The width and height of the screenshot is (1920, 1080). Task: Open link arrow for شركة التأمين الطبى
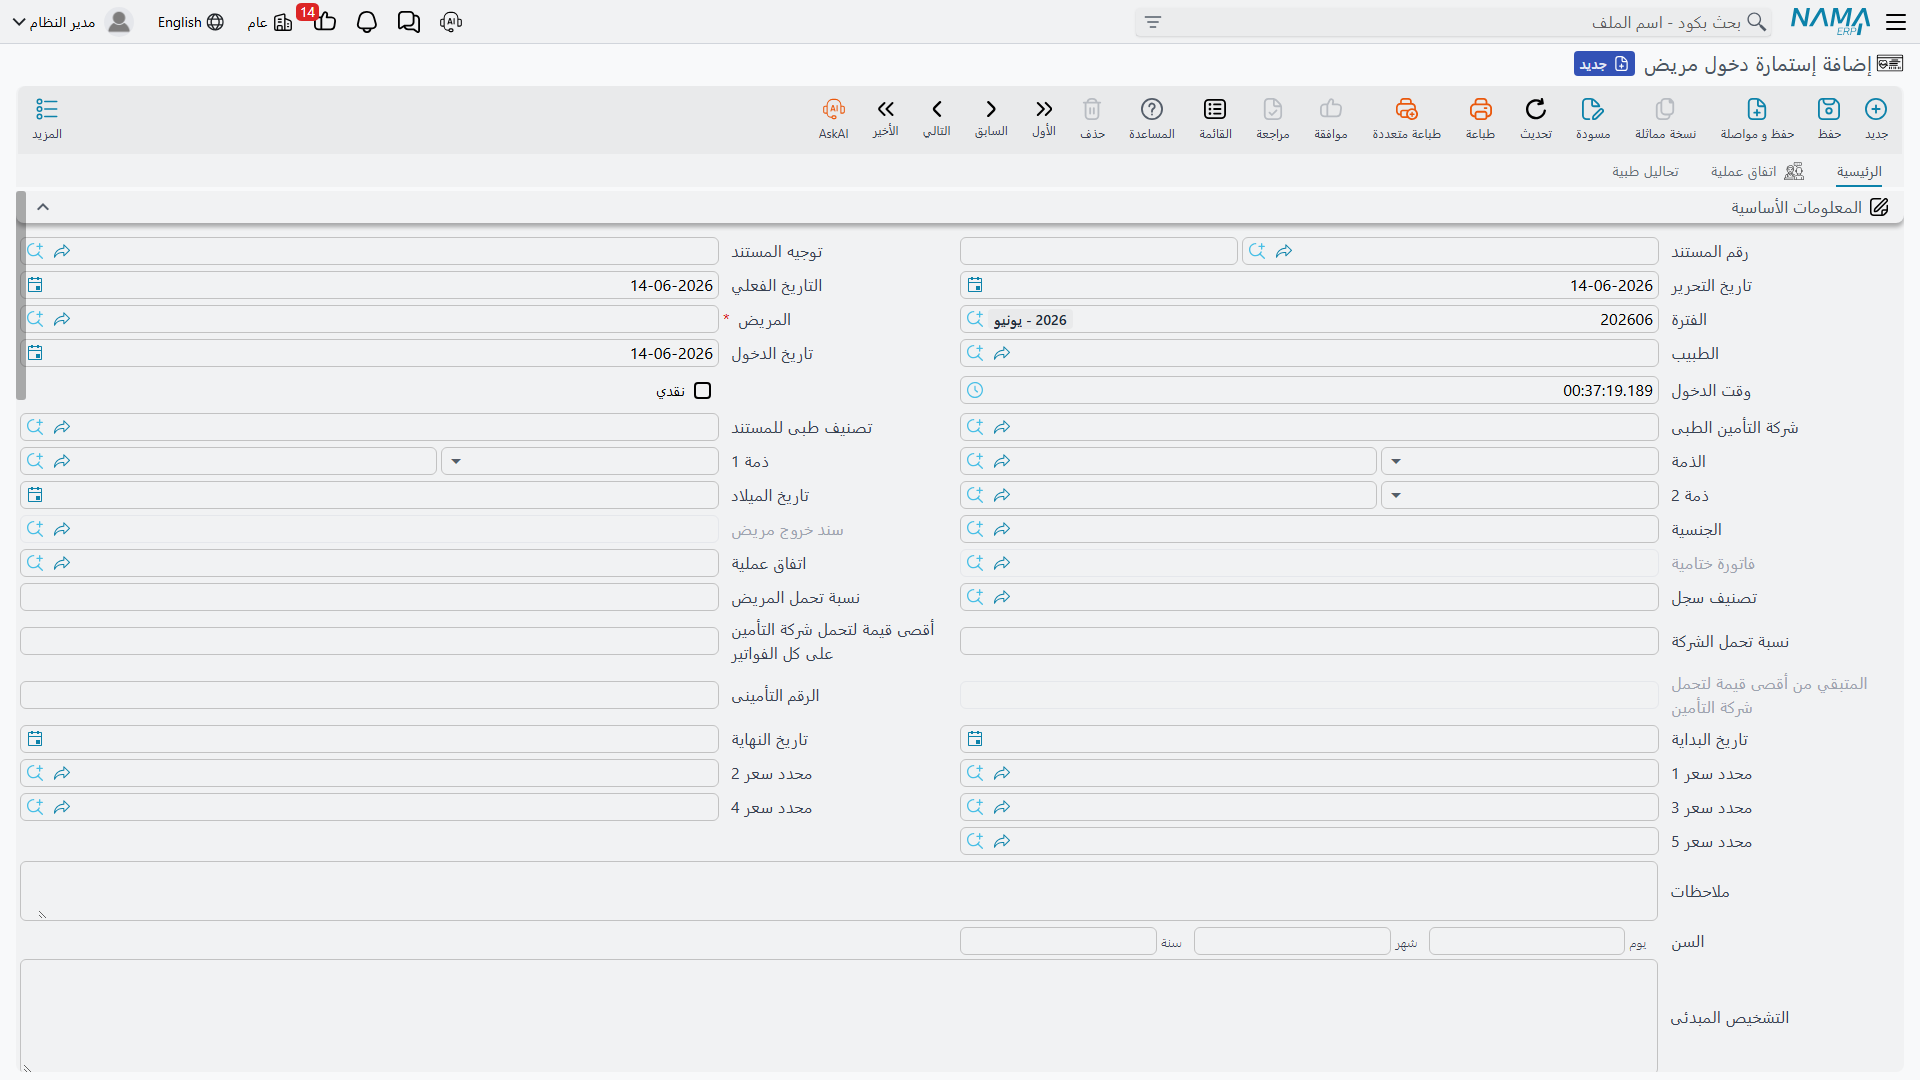[x=1002, y=427]
